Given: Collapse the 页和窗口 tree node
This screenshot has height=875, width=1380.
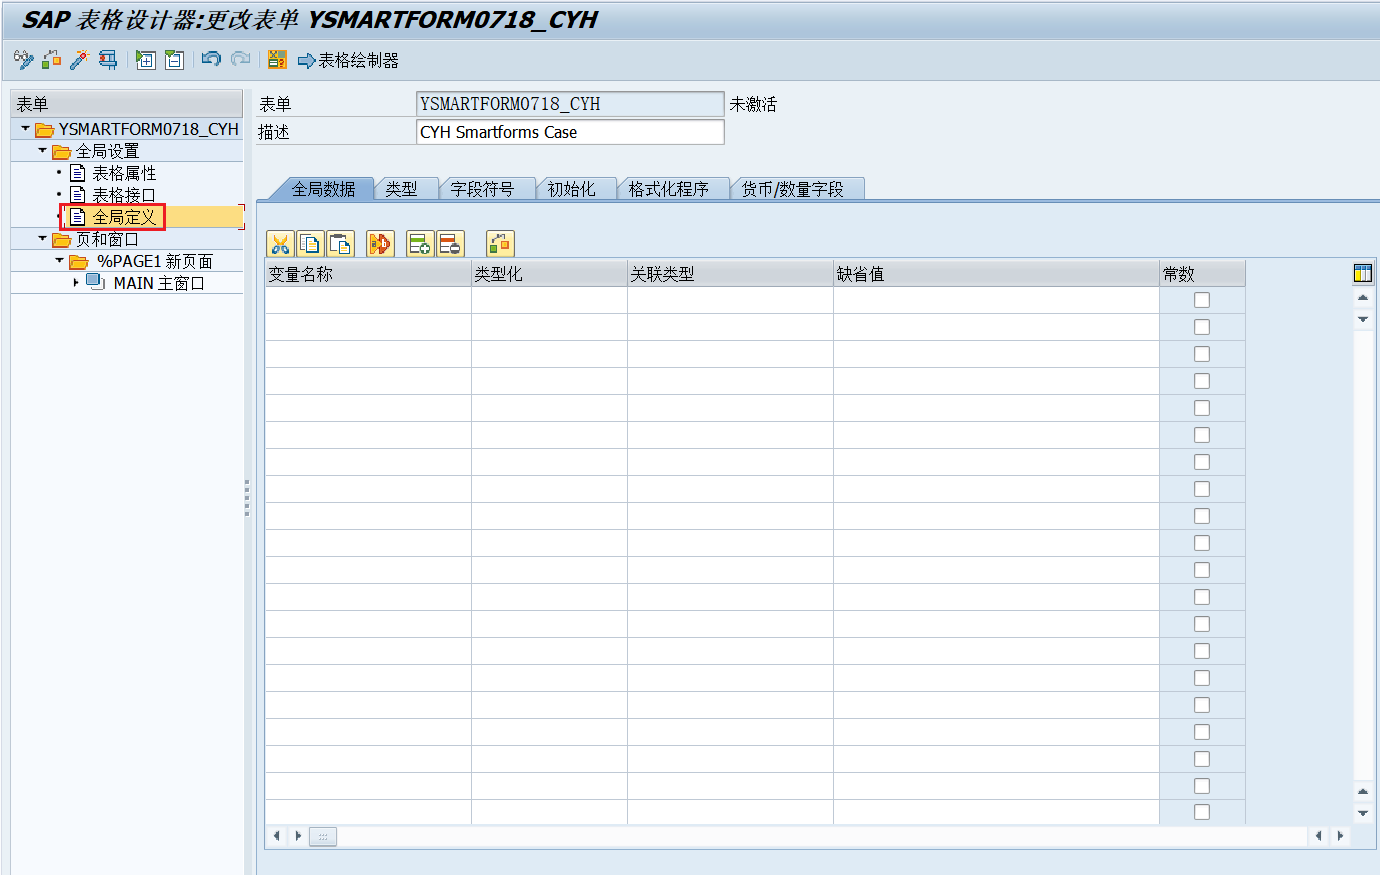Looking at the screenshot, I should [42, 238].
